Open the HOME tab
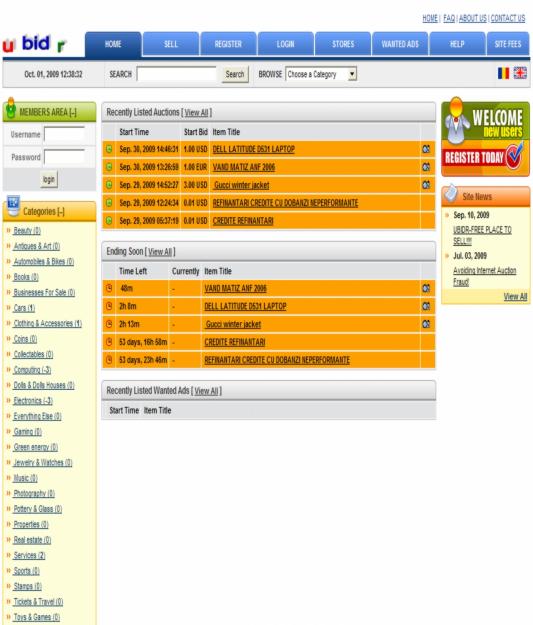 113,44
